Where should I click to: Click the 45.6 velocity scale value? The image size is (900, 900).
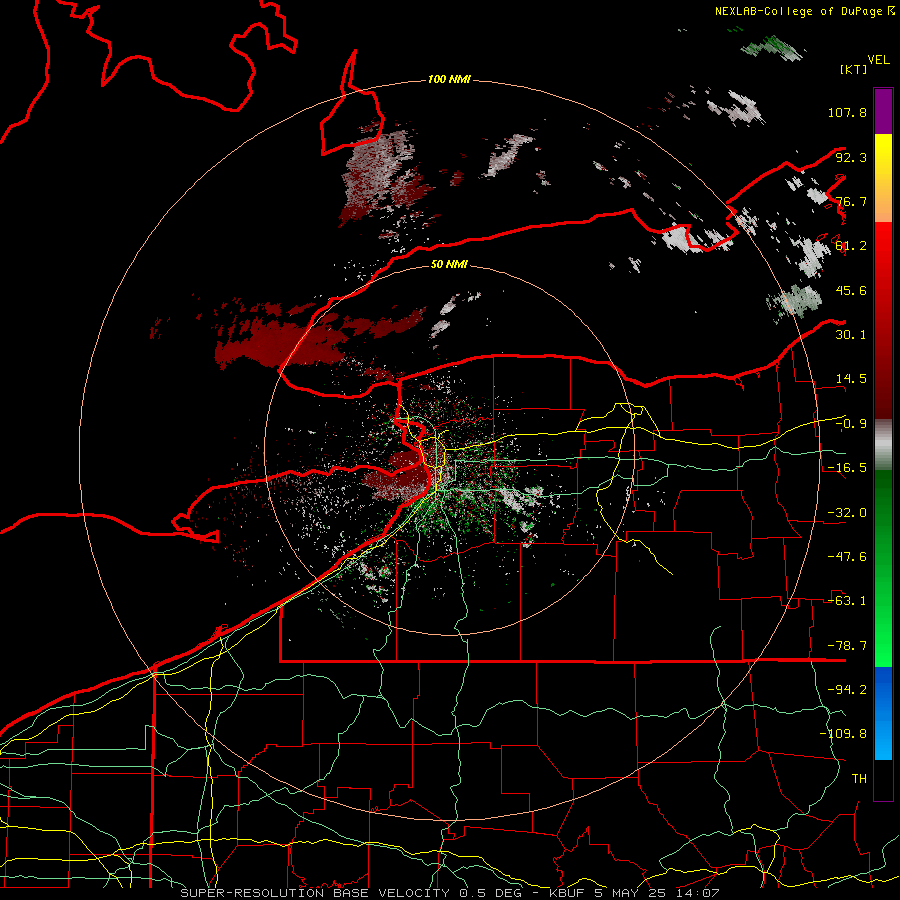pos(851,290)
